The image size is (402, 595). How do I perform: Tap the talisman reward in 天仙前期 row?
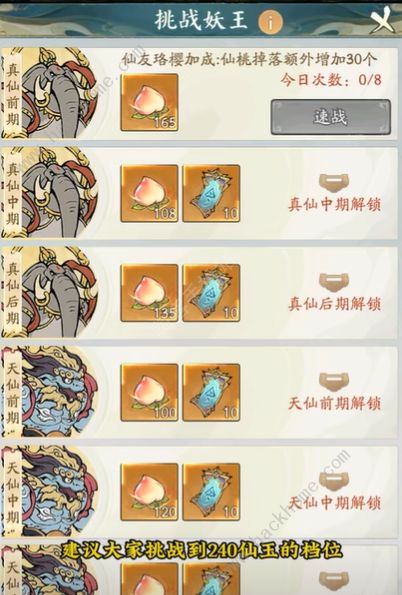[211, 392]
